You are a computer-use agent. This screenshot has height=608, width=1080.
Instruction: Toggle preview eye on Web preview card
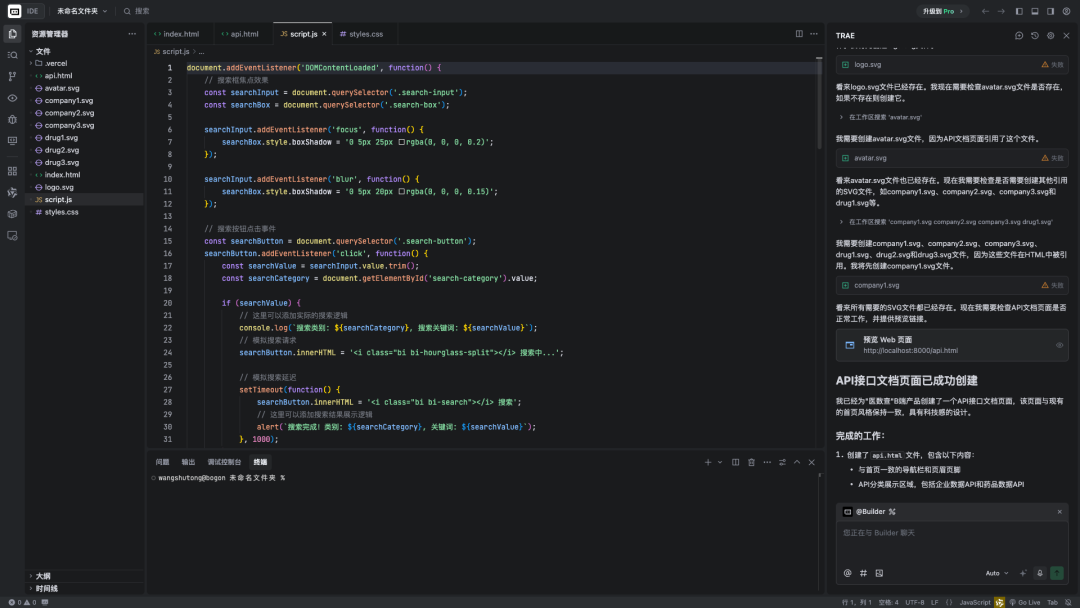coord(1059,345)
